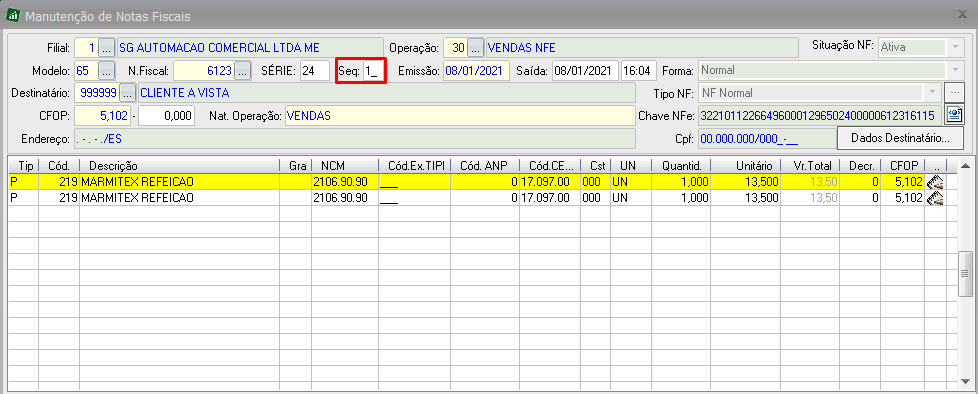Click the NCM column header
Viewport: 978px width, 394px height.
tap(345, 166)
